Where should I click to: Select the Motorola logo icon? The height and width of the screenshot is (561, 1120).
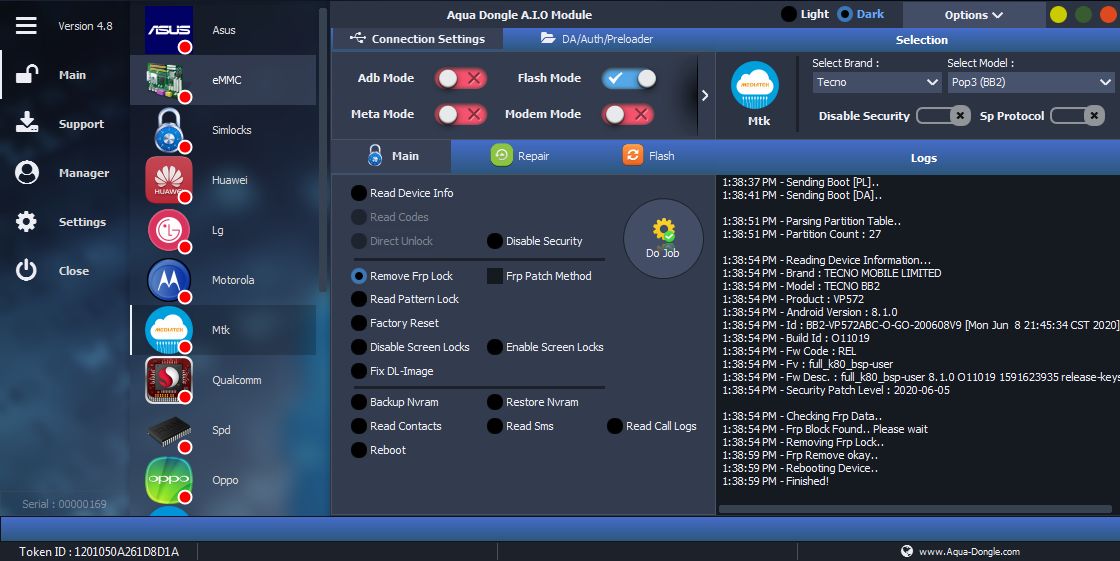point(169,280)
